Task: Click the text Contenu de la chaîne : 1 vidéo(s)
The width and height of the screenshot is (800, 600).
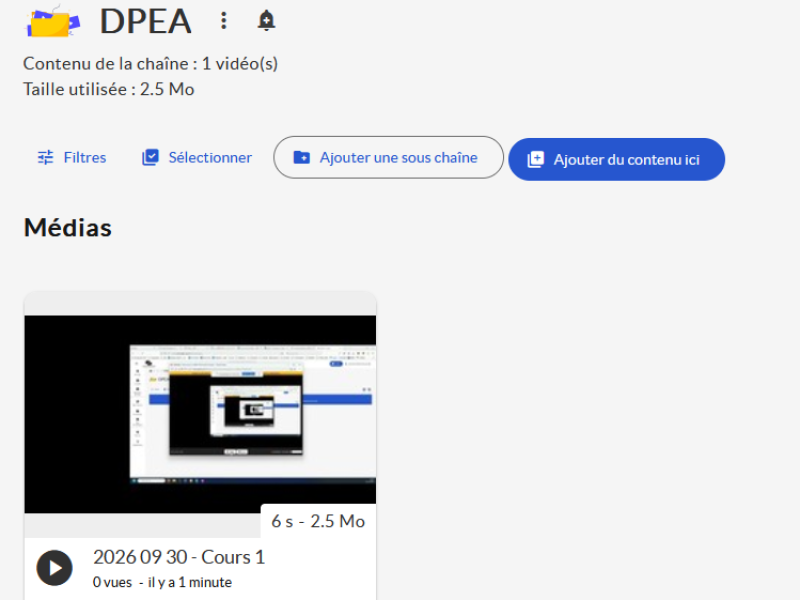Action: pos(151,64)
